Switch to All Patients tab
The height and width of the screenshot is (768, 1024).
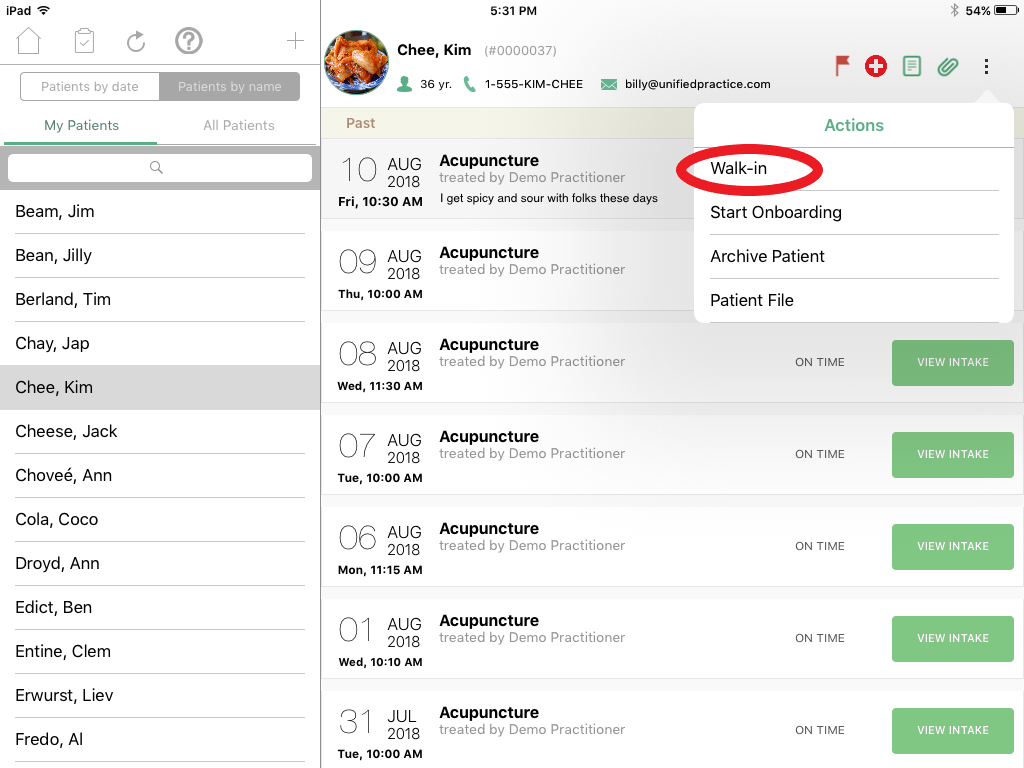tap(238, 125)
